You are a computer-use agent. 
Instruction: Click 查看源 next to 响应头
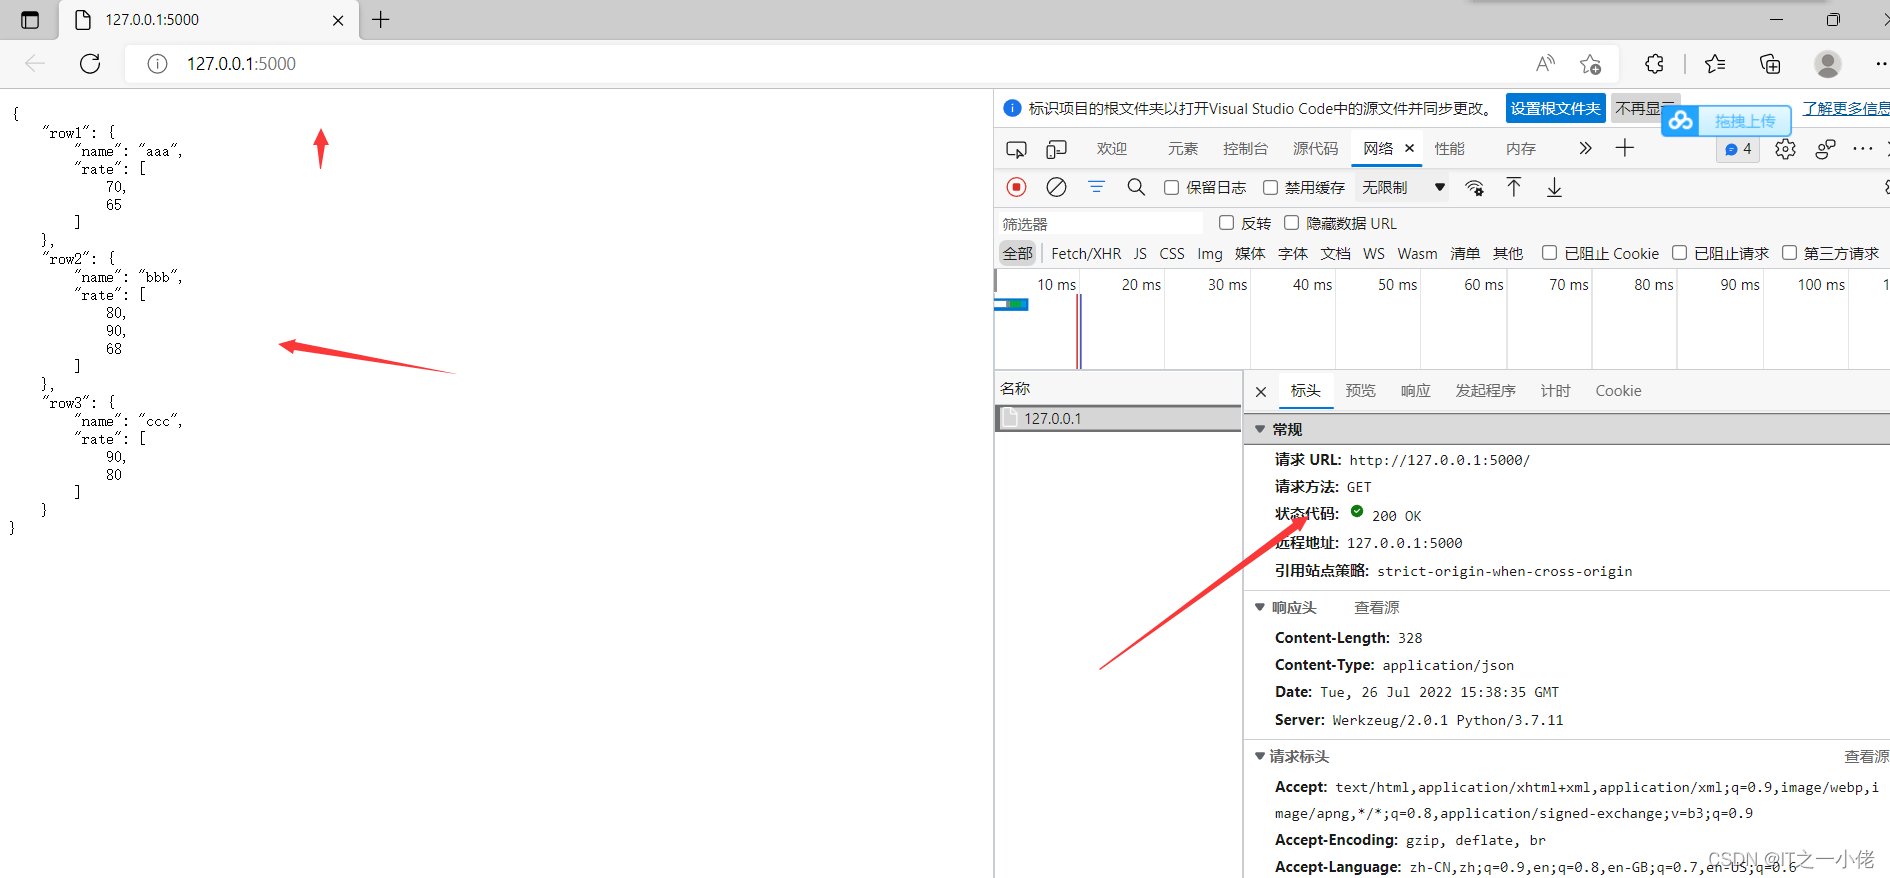coord(1376,607)
